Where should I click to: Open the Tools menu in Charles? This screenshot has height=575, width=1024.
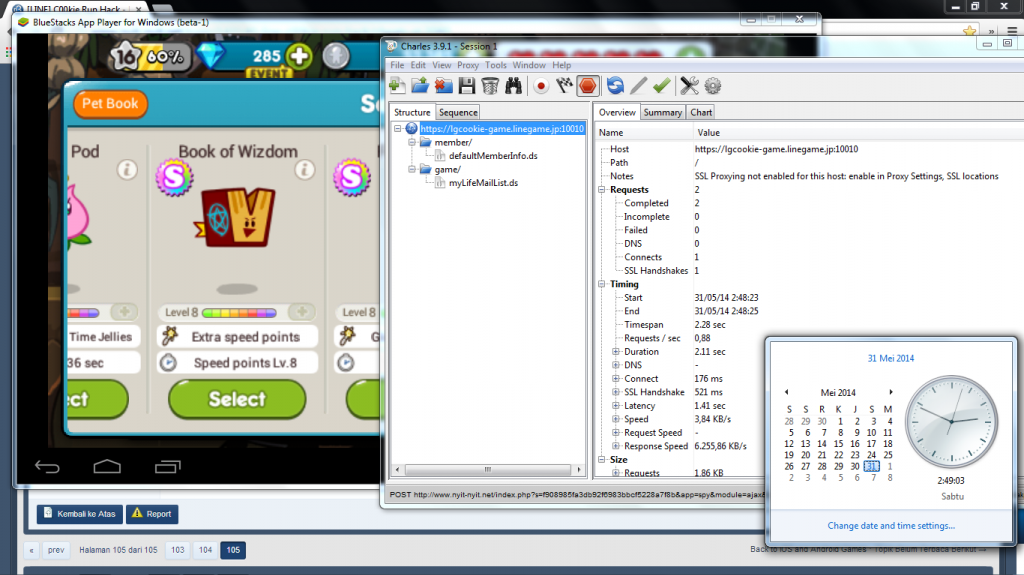click(x=496, y=65)
